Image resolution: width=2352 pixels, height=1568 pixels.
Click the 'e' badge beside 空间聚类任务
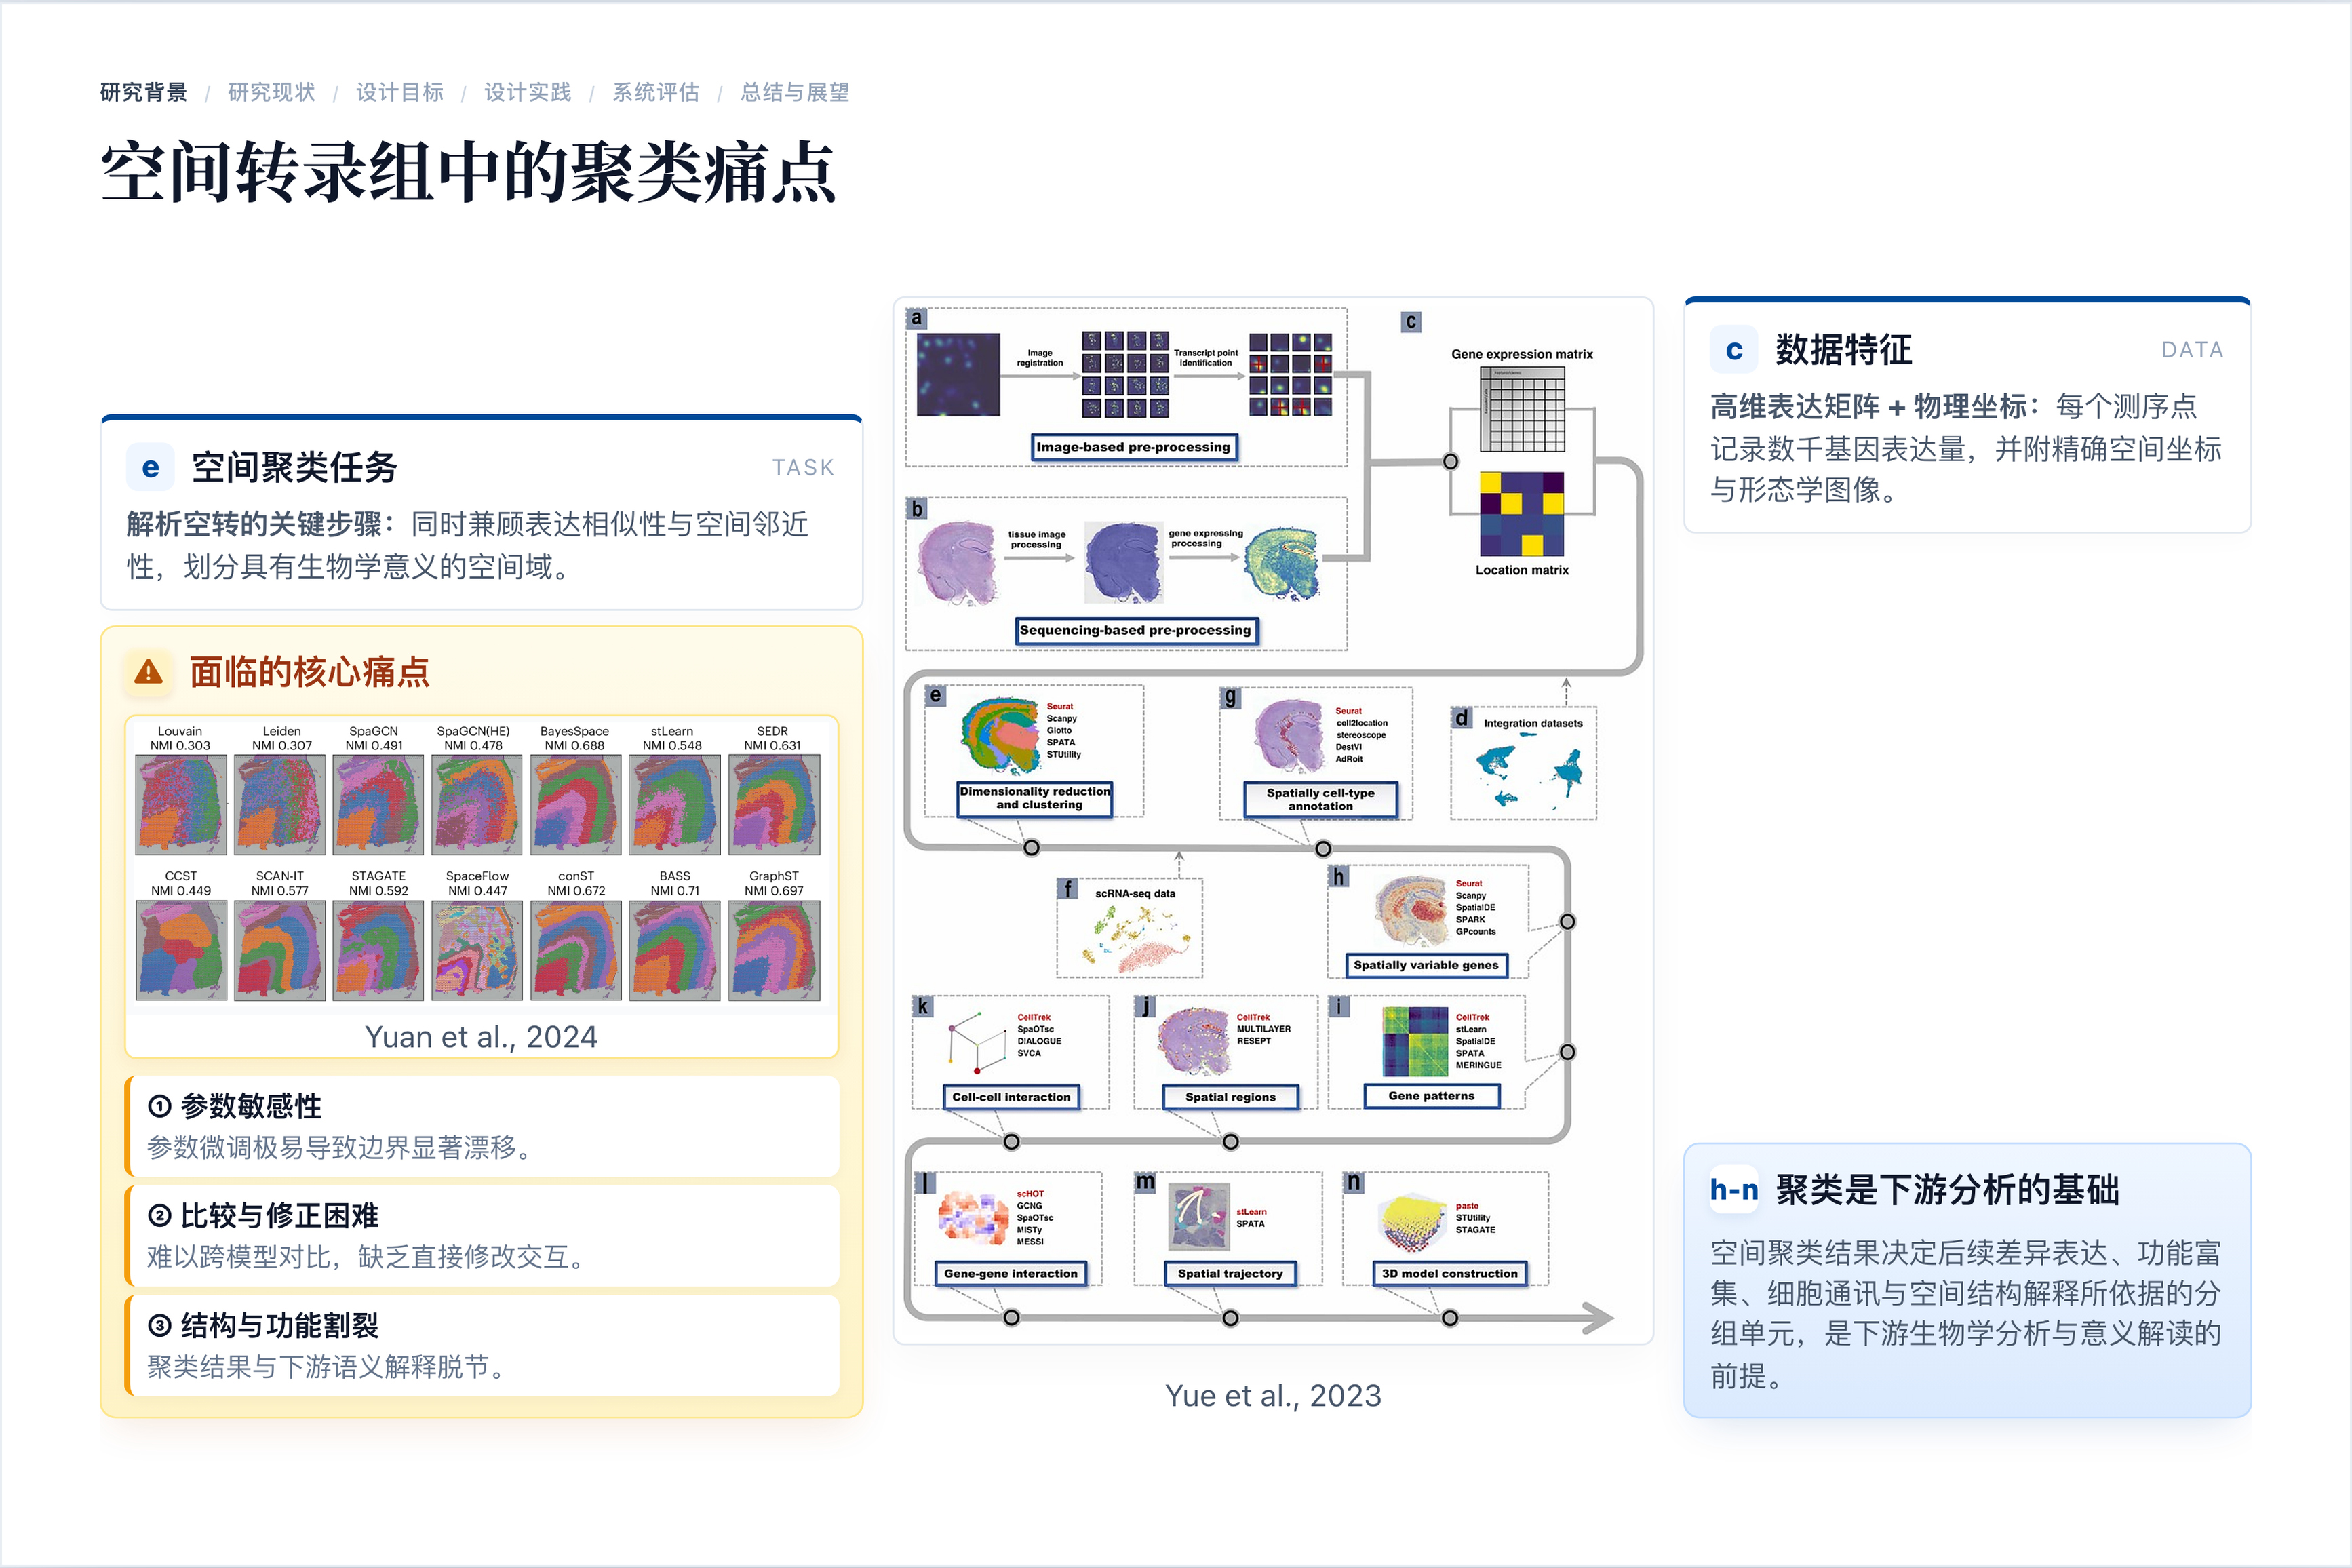[x=151, y=467]
